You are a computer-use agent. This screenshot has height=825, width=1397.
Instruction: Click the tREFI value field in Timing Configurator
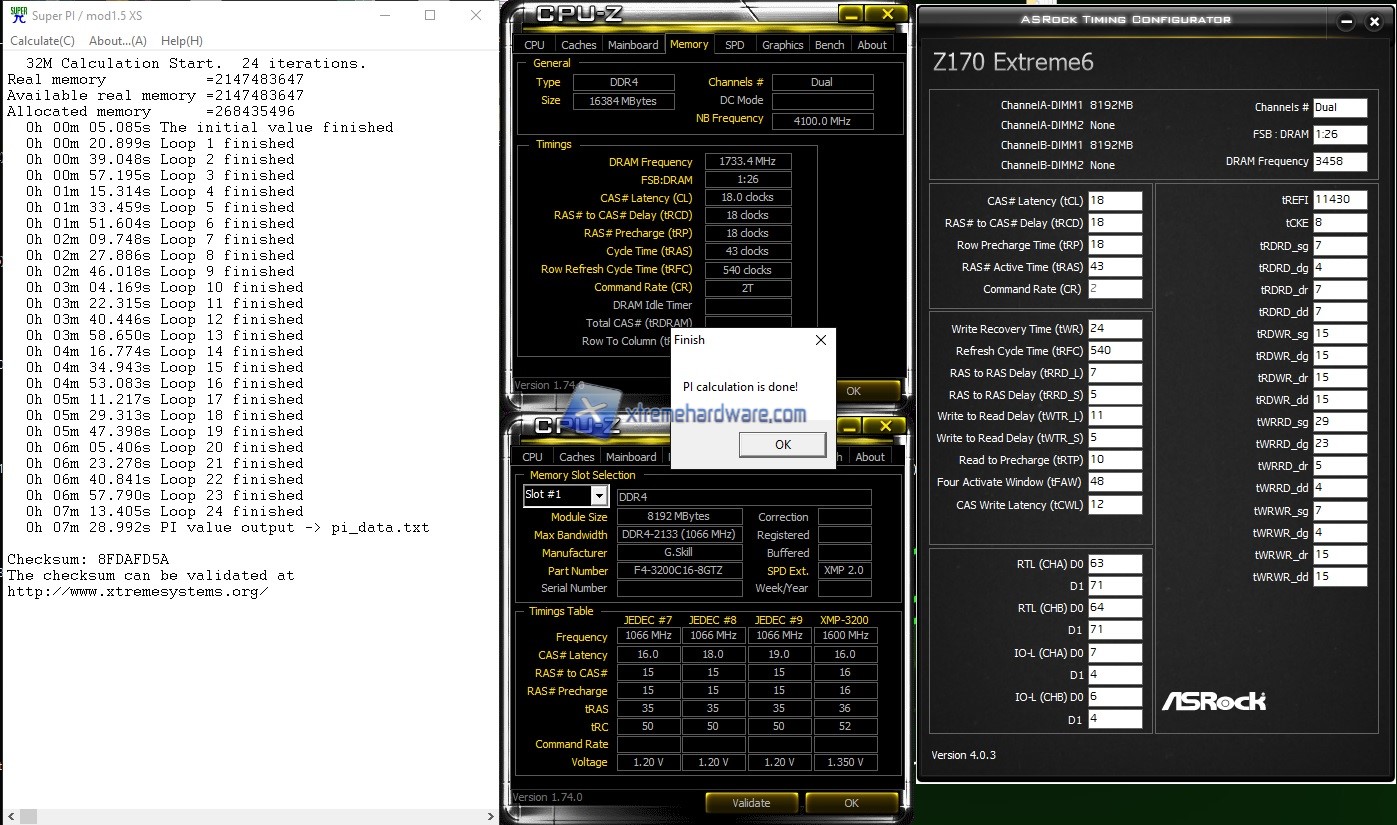pyautogui.click(x=1339, y=199)
